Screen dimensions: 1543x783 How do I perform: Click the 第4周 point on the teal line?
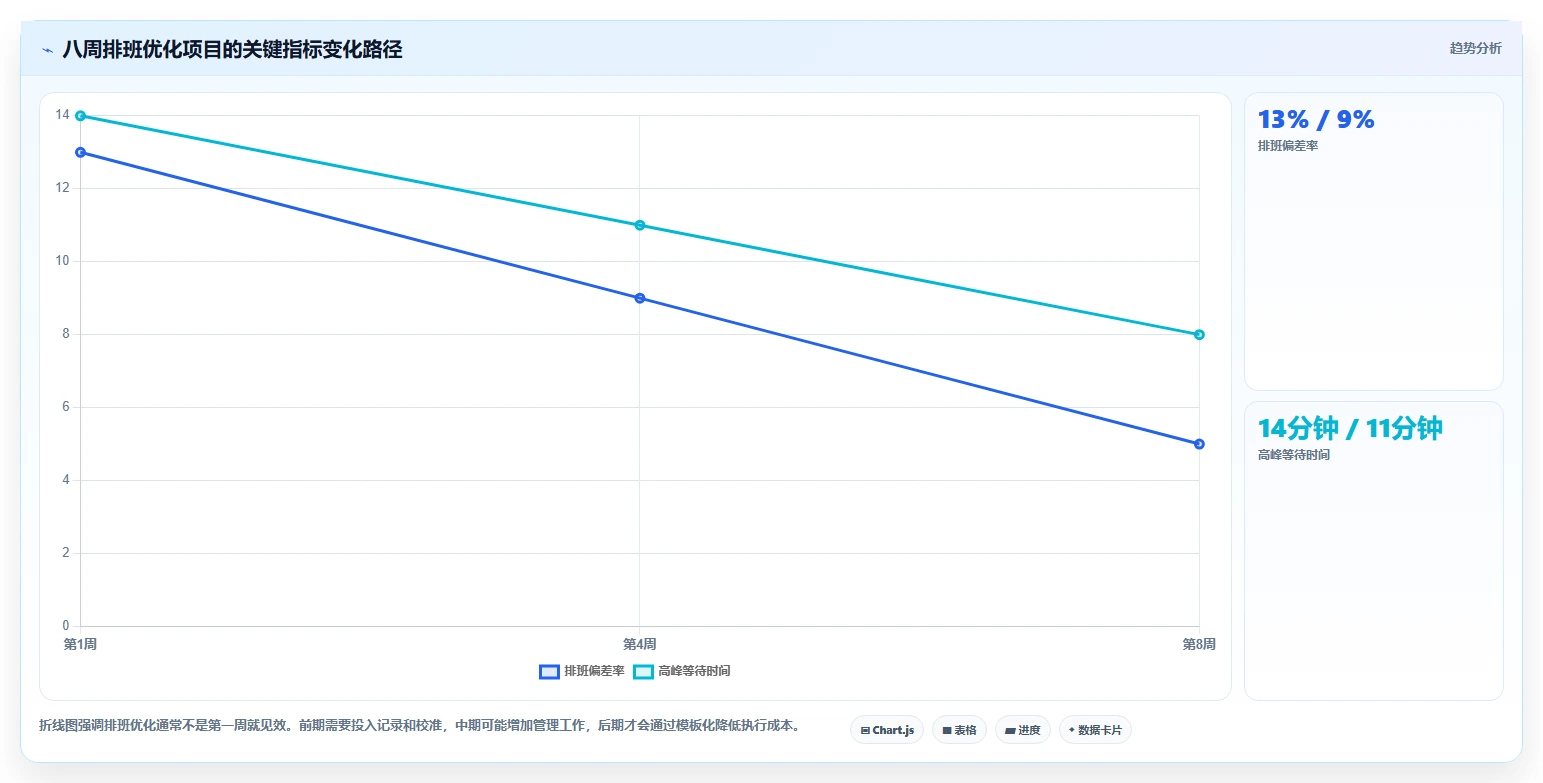[x=640, y=225]
